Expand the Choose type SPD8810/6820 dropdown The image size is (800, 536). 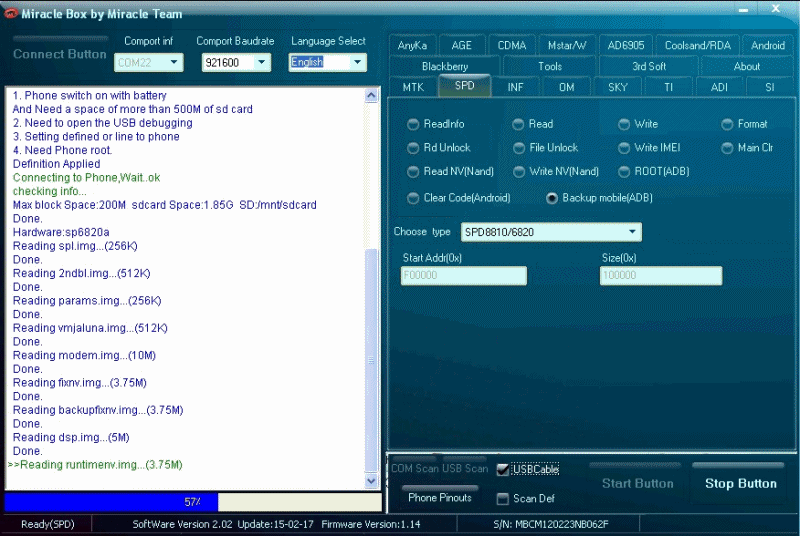[551, 232]
